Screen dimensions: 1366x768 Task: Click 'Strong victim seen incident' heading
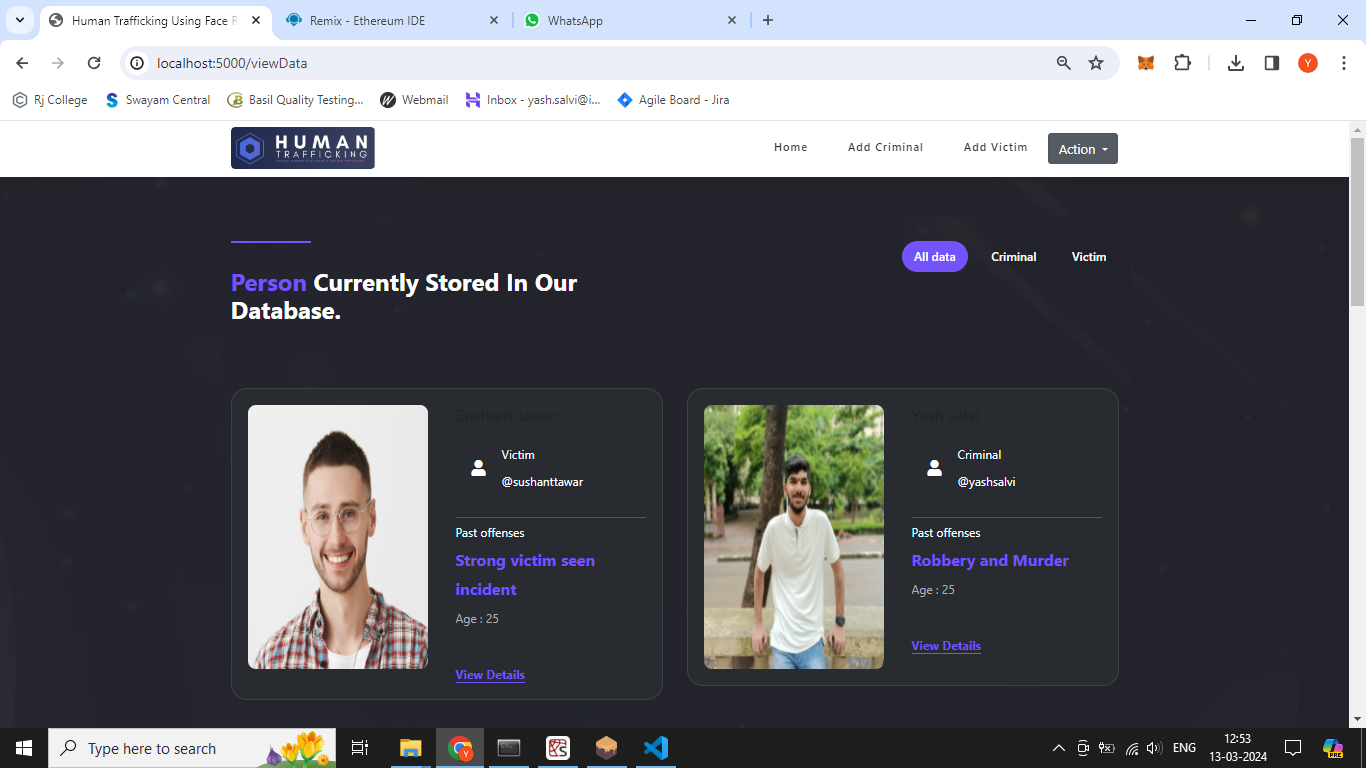[525, 575]
